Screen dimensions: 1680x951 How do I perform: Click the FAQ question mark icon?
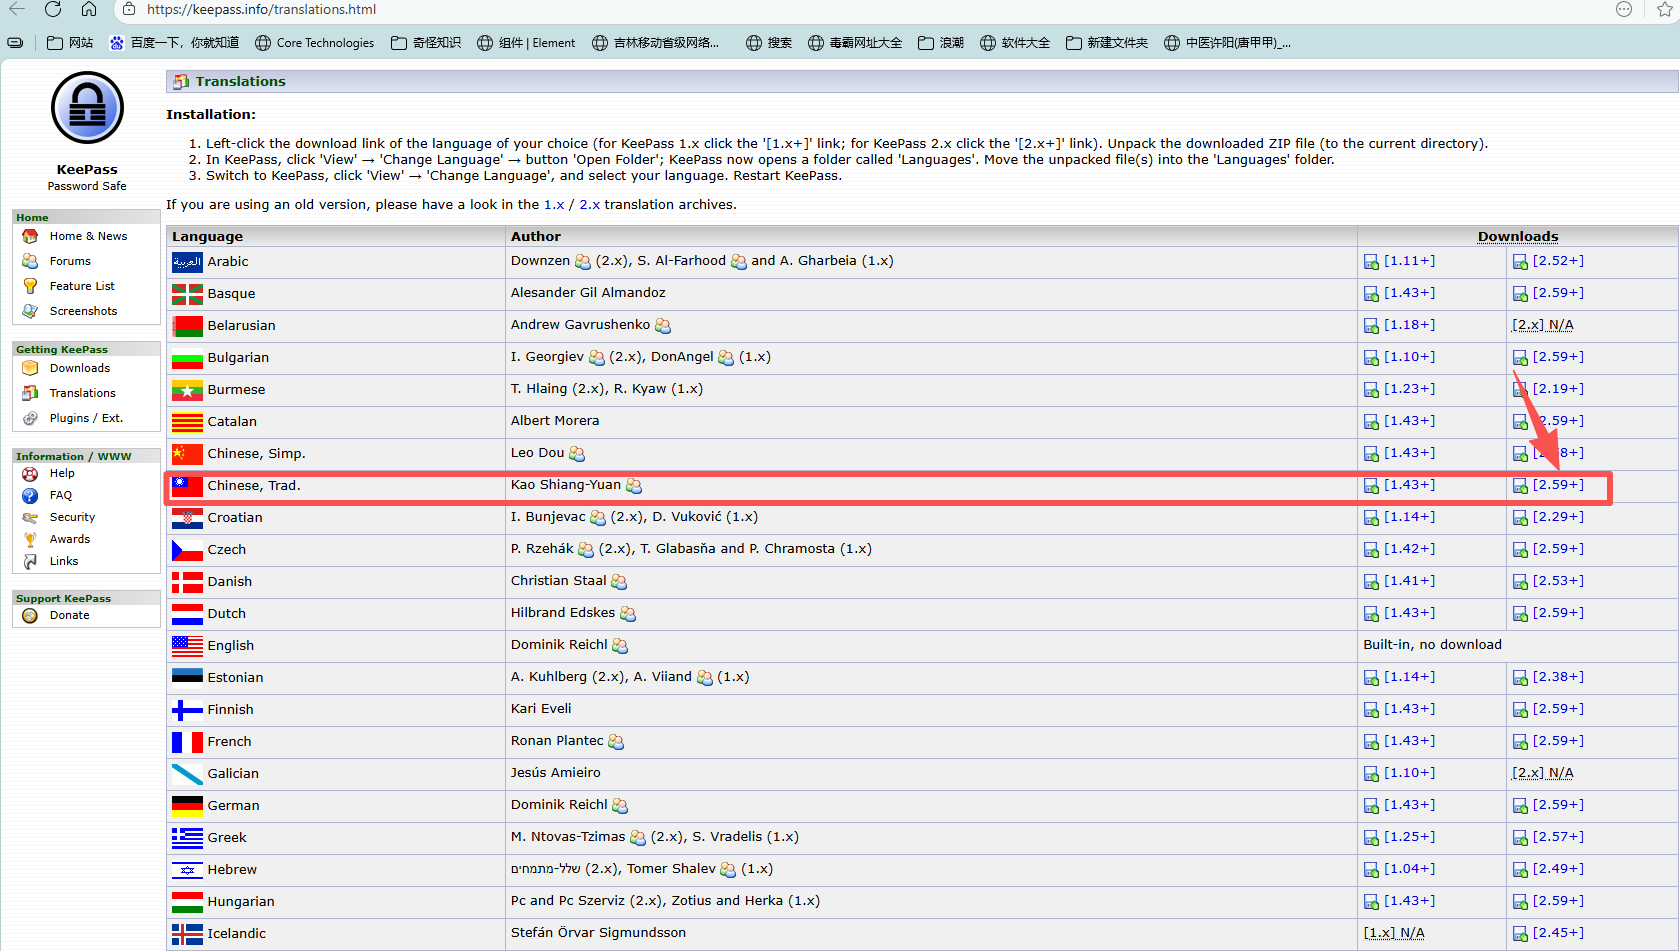coord(30,495)
